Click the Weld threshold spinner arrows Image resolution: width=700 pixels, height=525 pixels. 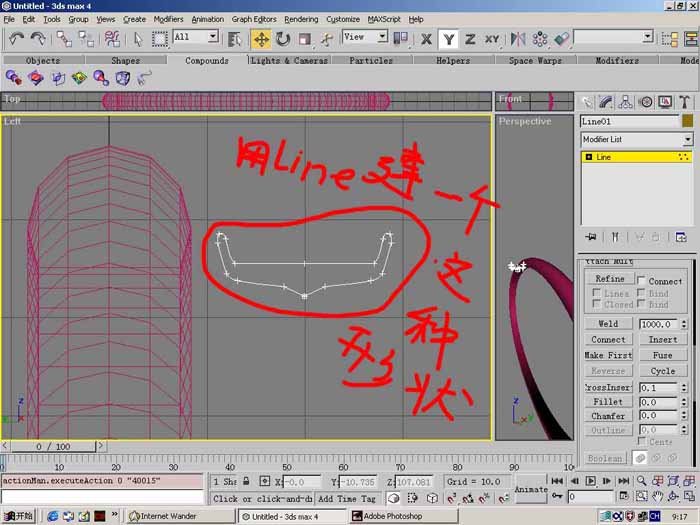pos(684,324)
